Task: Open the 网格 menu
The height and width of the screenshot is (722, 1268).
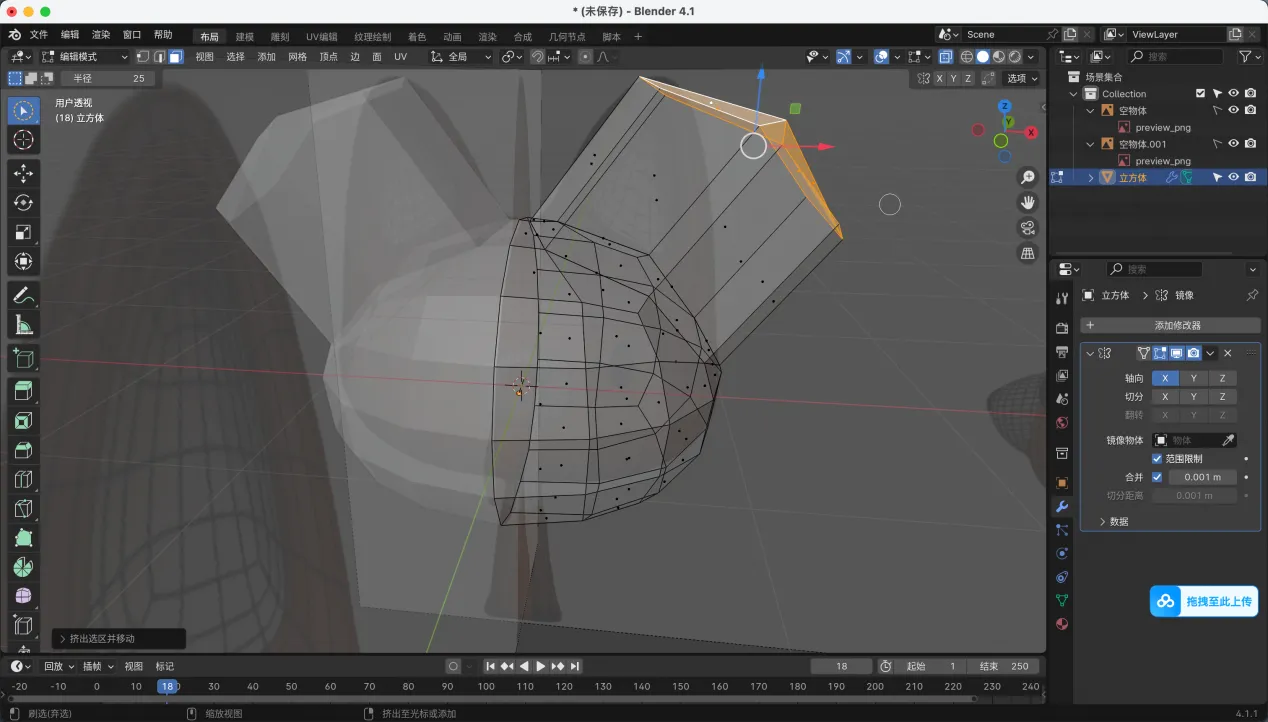Action: coord(297,57)
